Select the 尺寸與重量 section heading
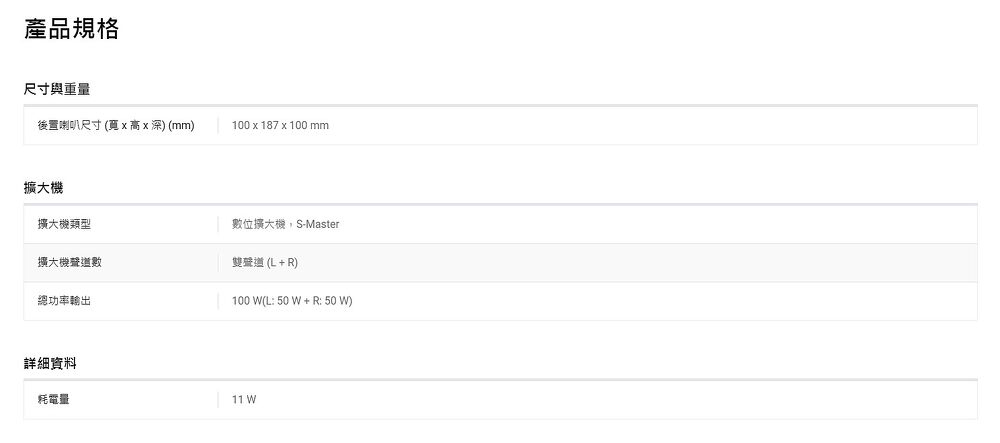1000x443 pixels. [x=57, y=90]
